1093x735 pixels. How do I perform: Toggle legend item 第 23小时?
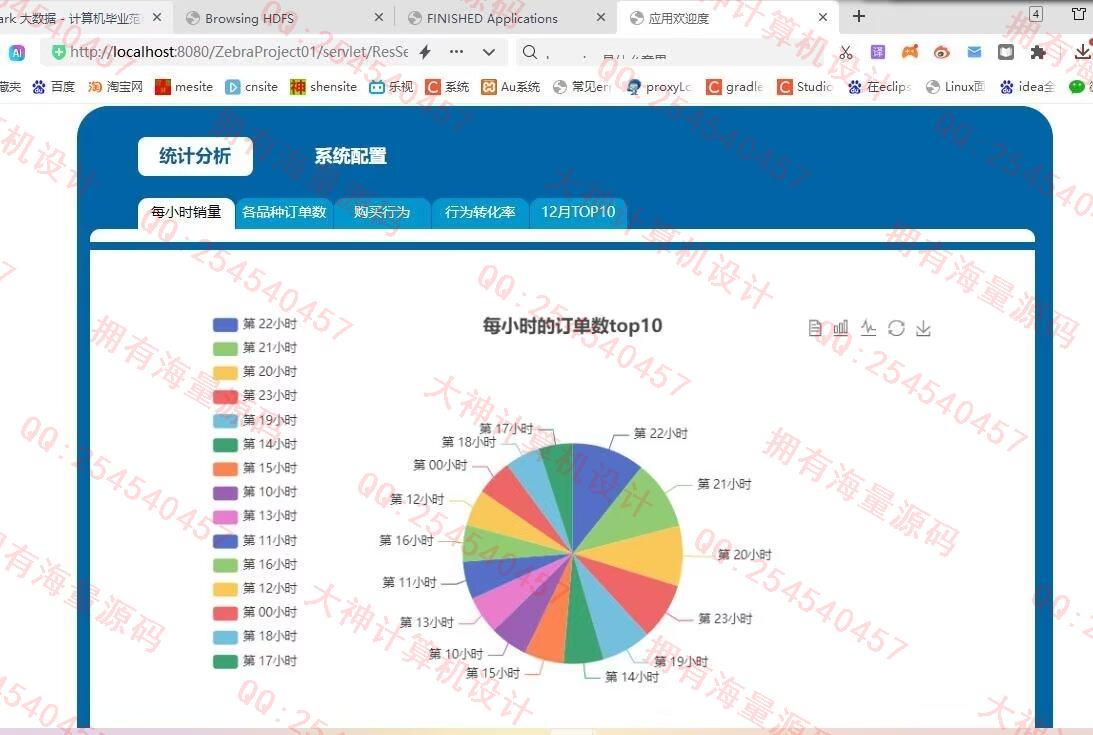255,395
